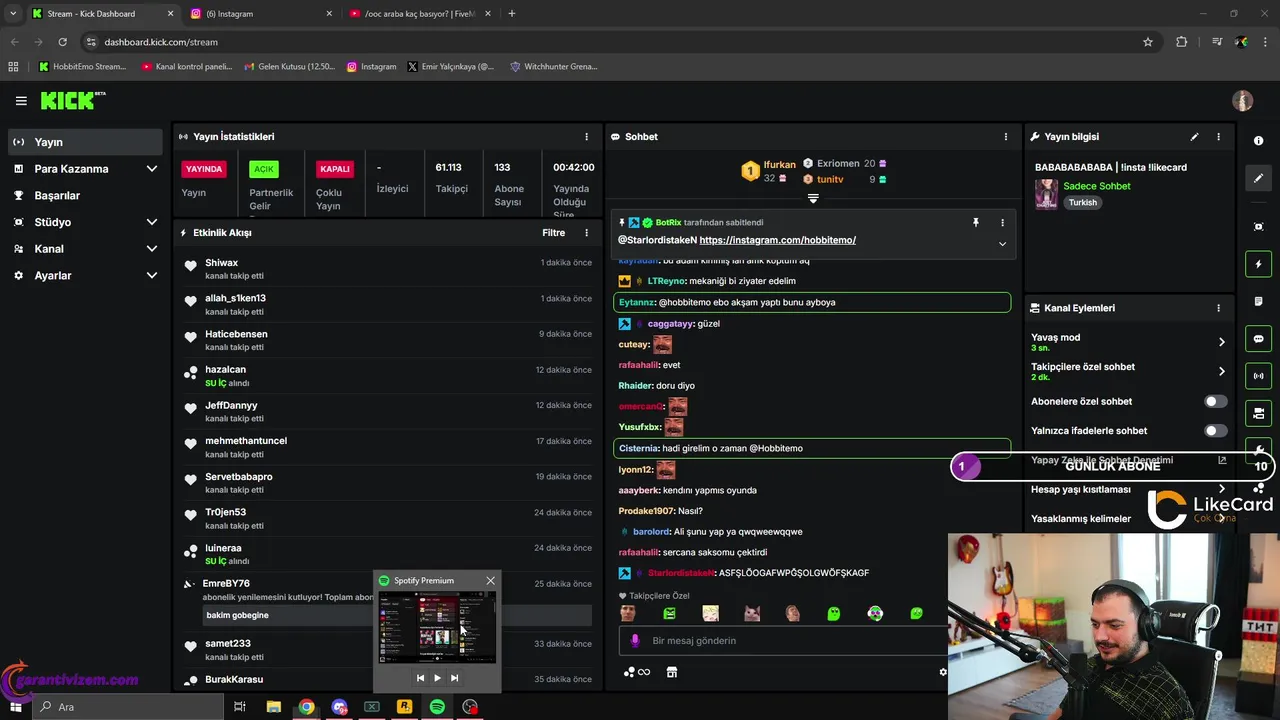Open the shop icon below chat input

coord(671,672)
